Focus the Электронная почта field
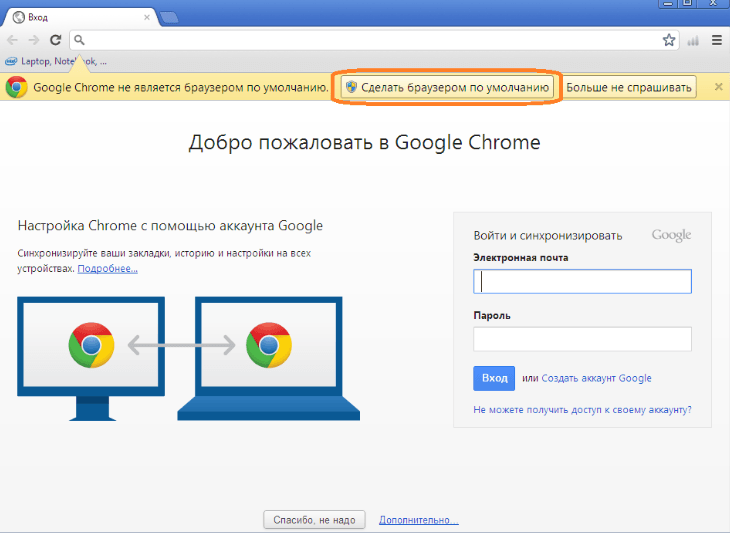 coord(582,281)
